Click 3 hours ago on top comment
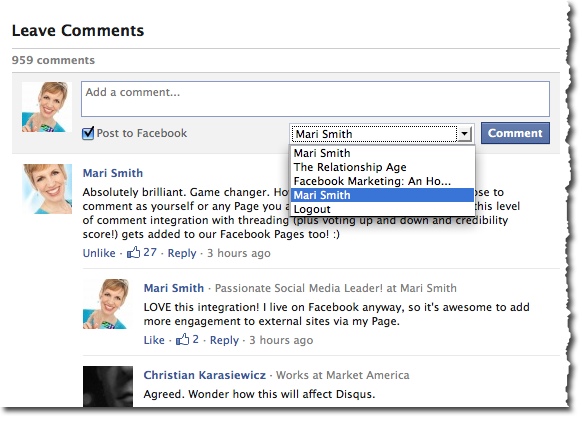This screenshot has width=582, height=433. coord(239,253)
